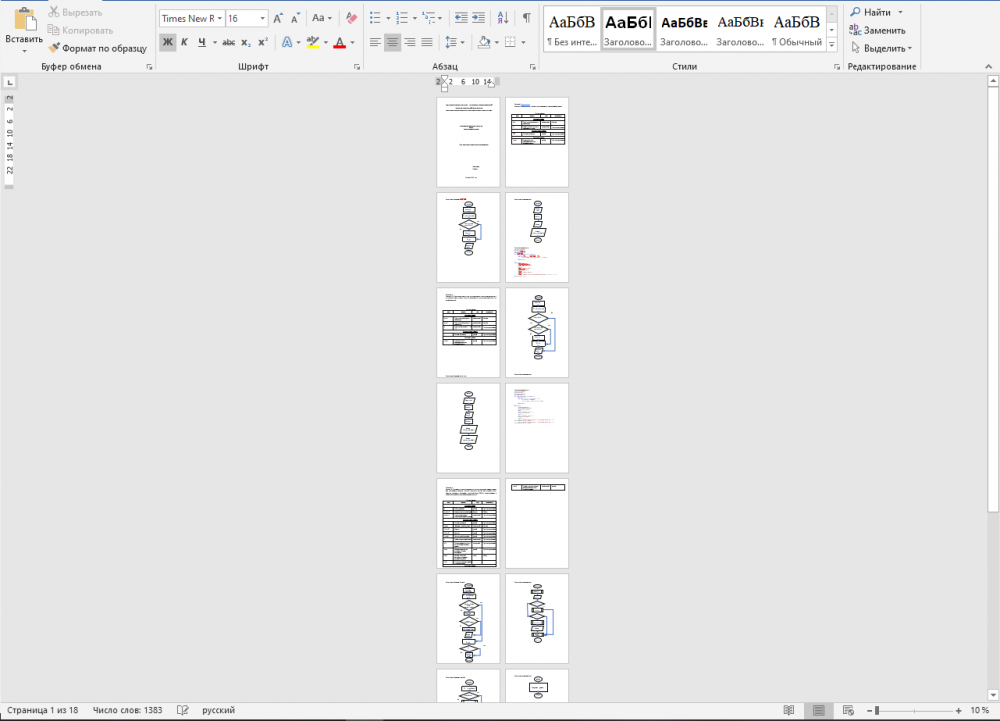Click the subscript x₂ icon
Viewport: 1000px width, 721px height.
(246, 42)
